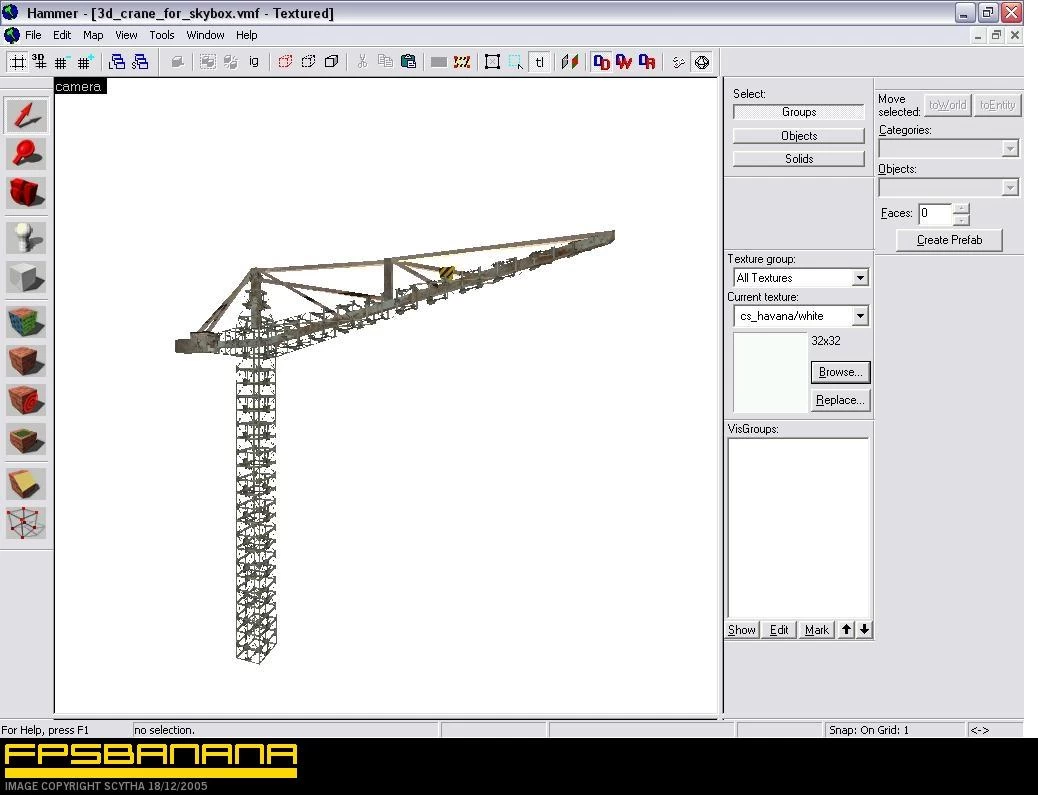Toggle the DA displacement alpha button
This screenshot has height=795, width=1038.
click(x=647, y=62)
